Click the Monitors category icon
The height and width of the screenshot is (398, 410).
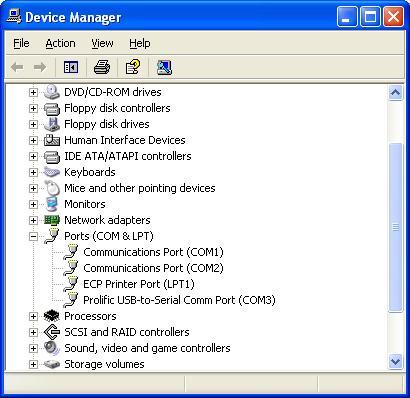[52, 204]
